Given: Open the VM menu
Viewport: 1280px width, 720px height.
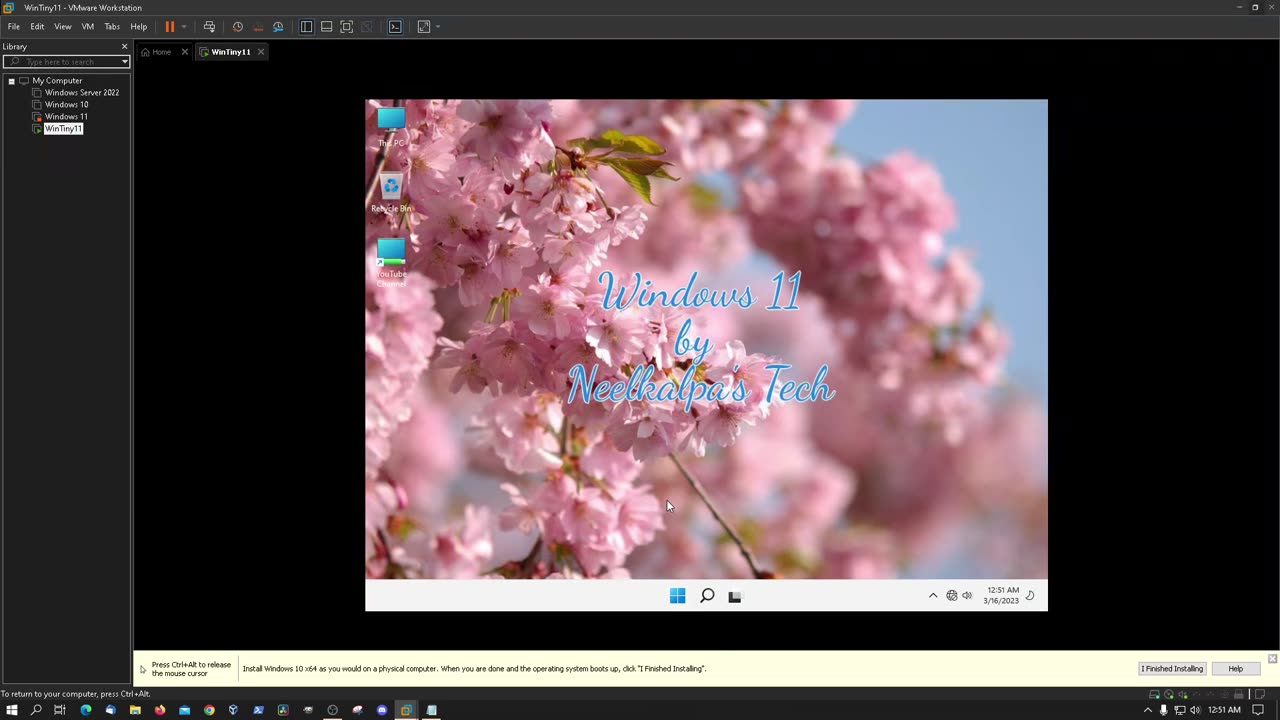Looking at the screenshot, I should (88, 27).
